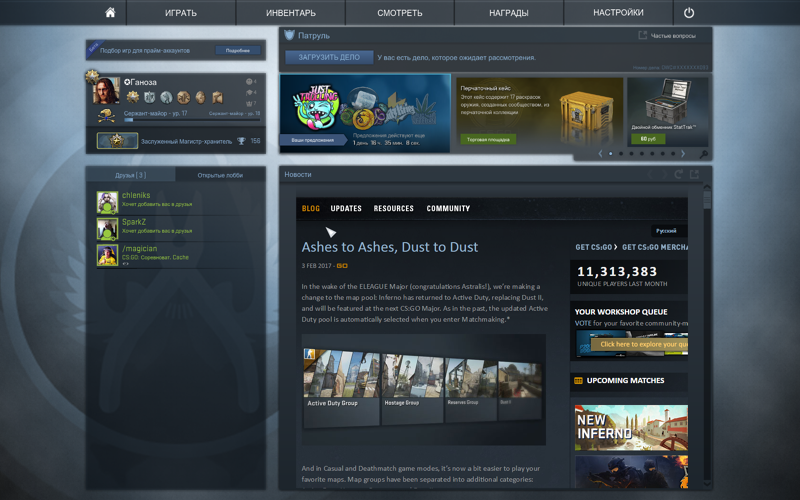Screen dimensions: 800x500
Task: Click the GET CS:GO link
Action: 596,247
